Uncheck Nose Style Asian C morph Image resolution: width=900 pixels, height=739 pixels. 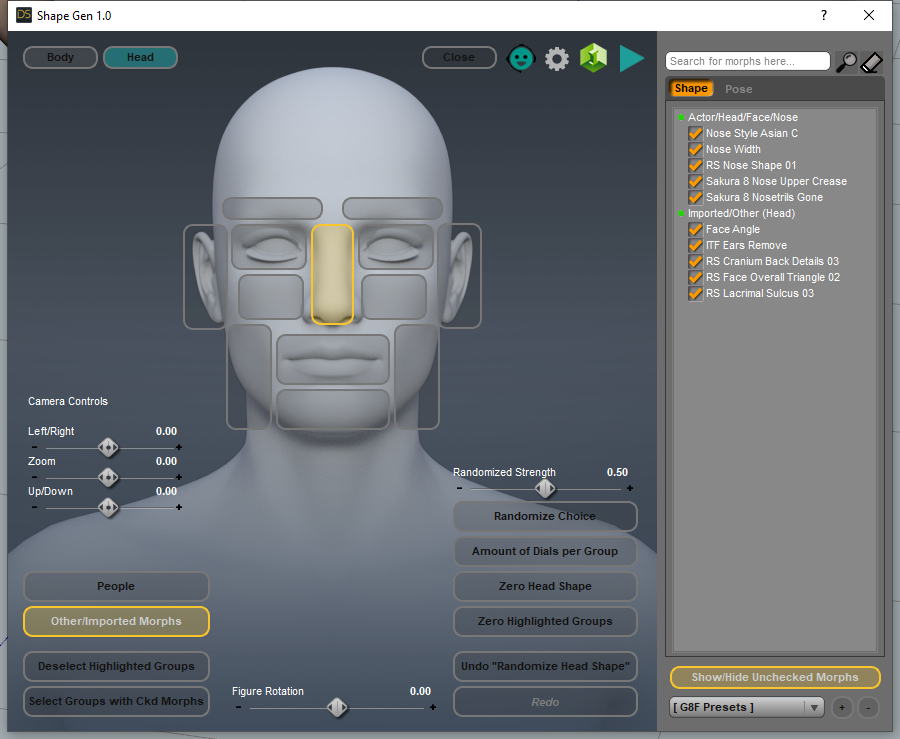[x=695, y=133]
